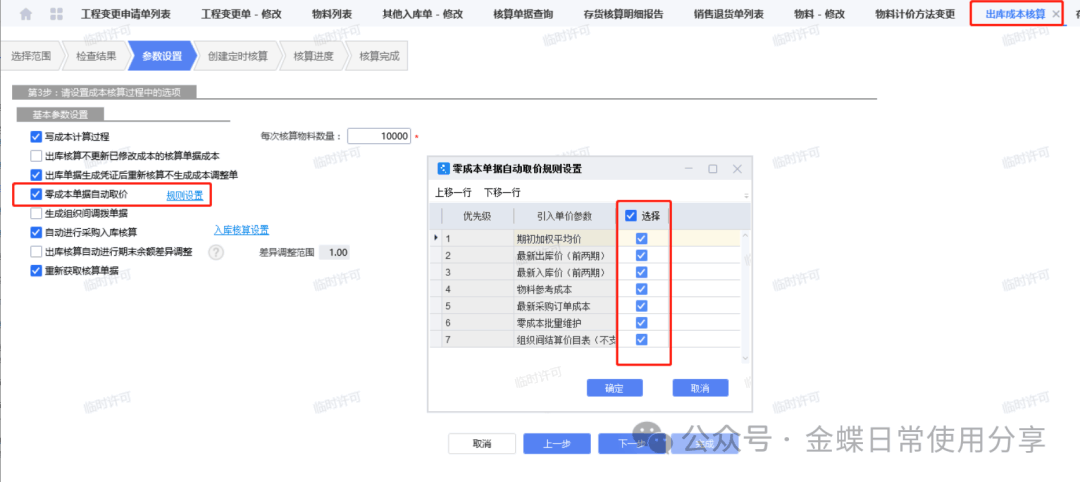Go to the 选择范围 wizard step
Viewport: 1080px width, 482px height.
click(31, 56)
